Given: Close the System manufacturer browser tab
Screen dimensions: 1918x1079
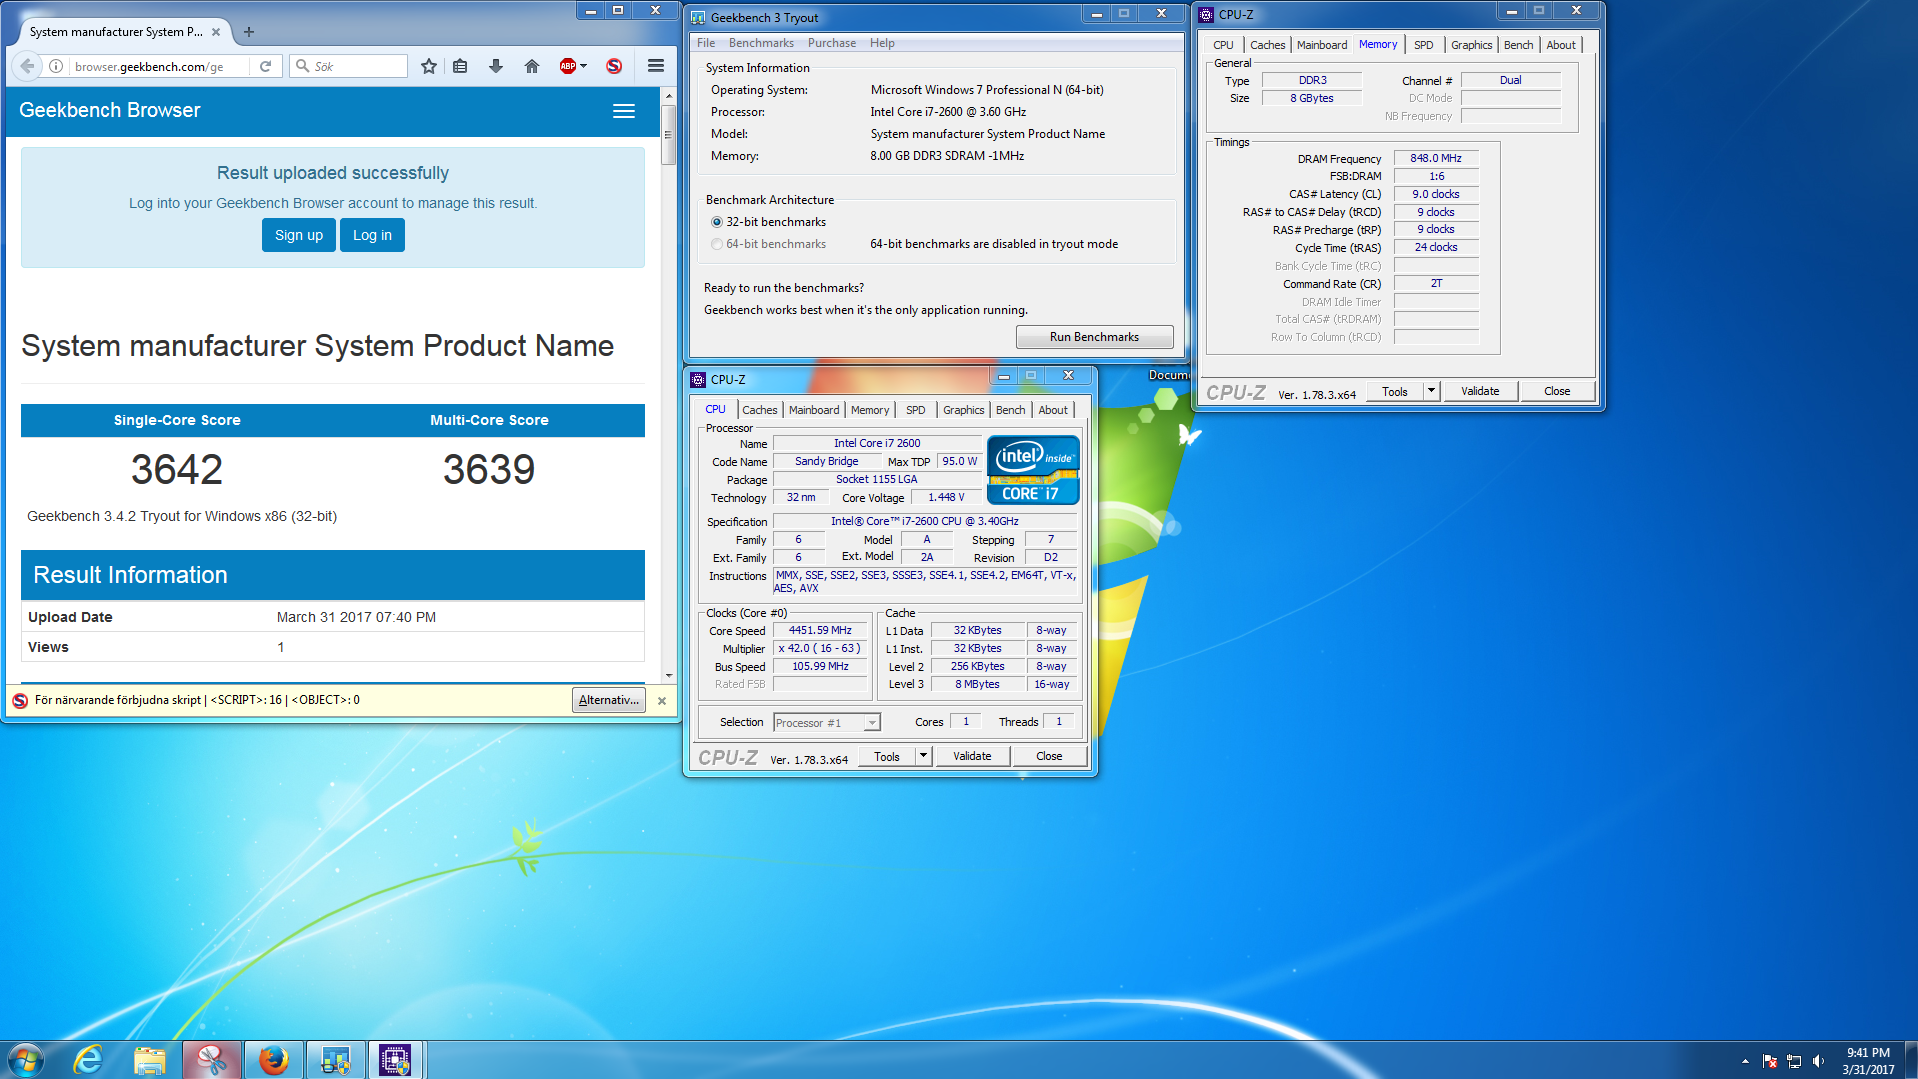Looking at the screenshot, I should coord(216,32).
